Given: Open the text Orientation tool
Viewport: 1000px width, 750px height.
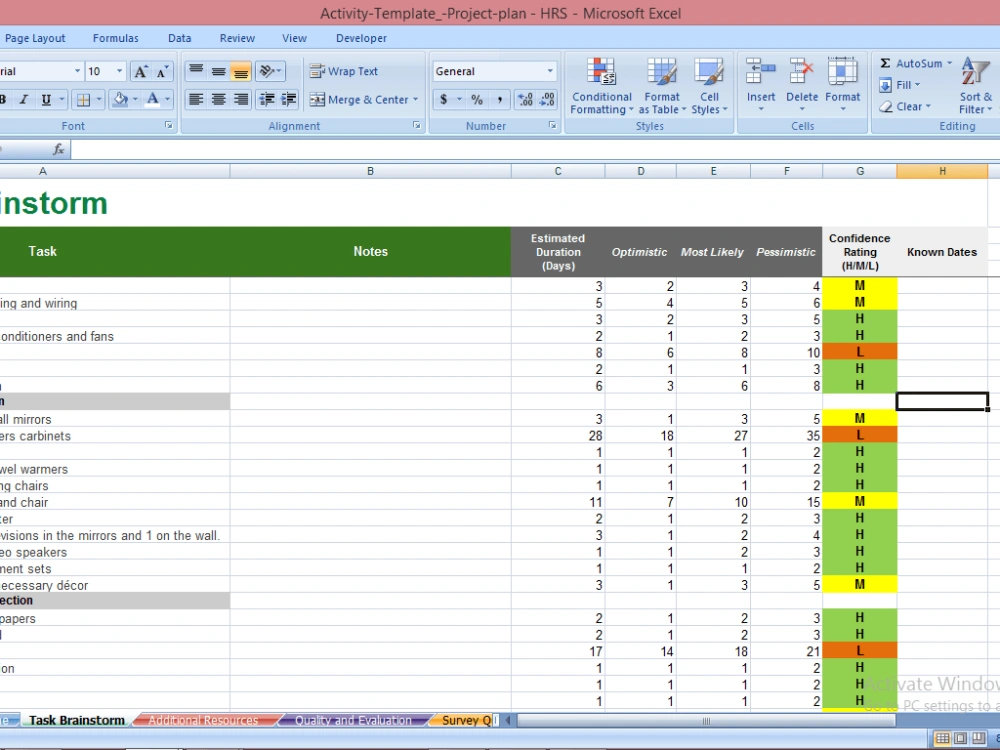Looking at the screenshot, I should pyautogui.click(x=270, y=71).
